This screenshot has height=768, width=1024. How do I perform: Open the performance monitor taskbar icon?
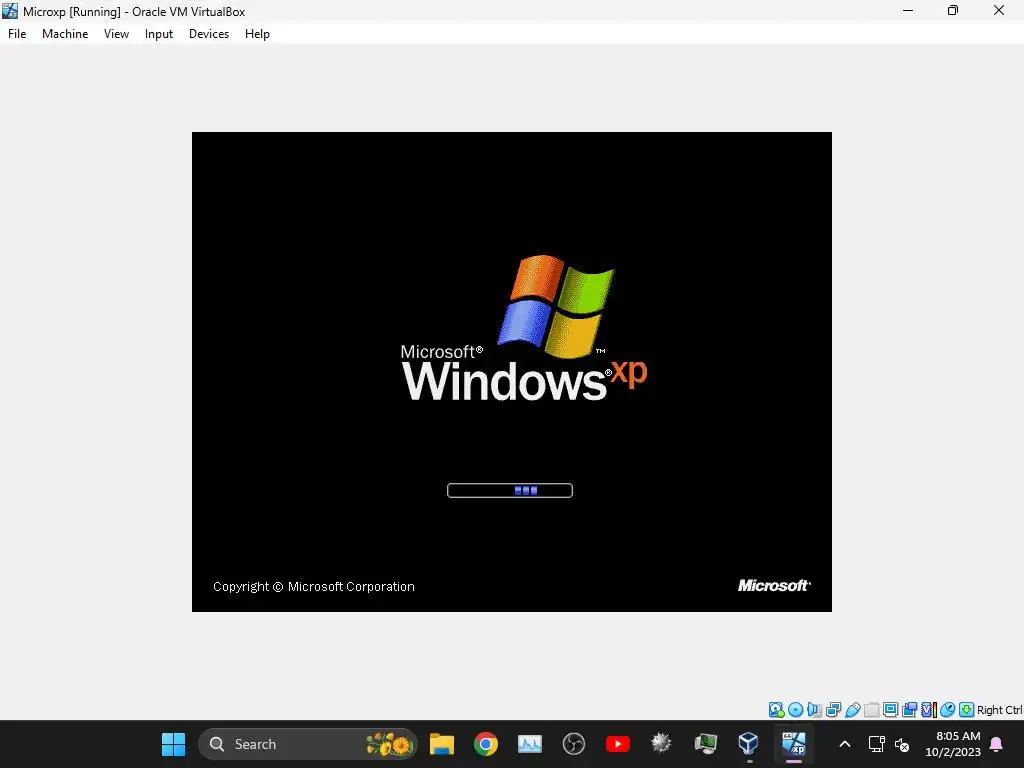pos(530,744)
